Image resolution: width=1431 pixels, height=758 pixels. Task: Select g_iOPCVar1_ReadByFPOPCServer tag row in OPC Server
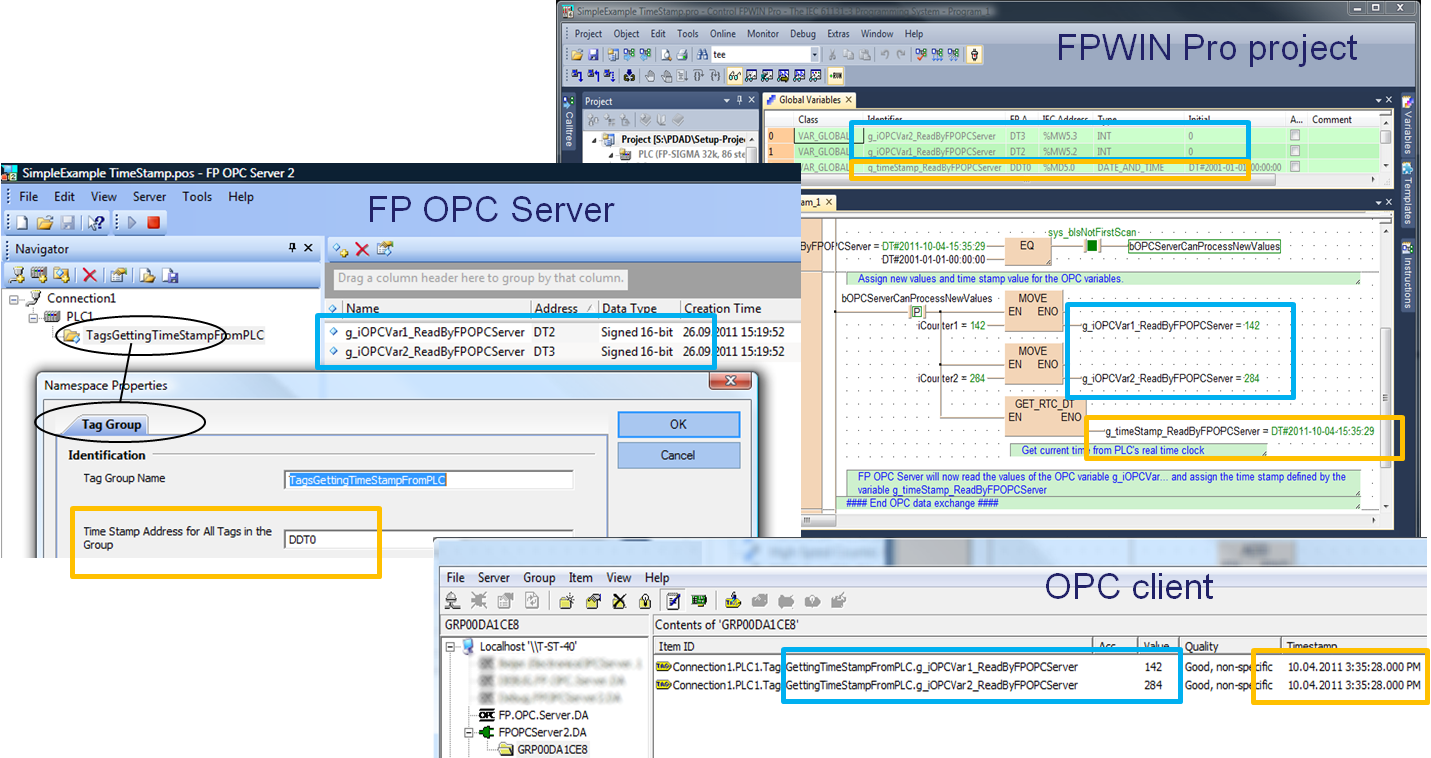coord(563,332)
